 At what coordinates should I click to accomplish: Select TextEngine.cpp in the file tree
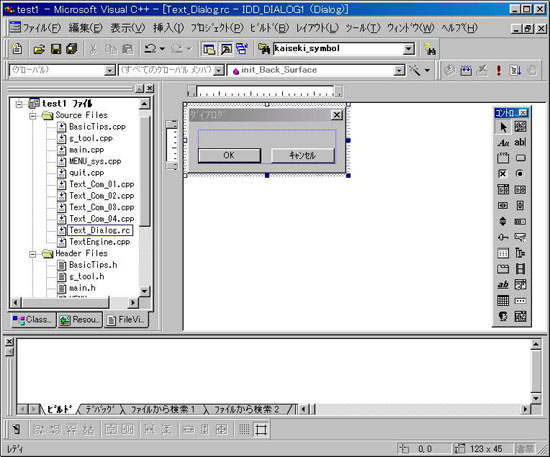[100, 242]
